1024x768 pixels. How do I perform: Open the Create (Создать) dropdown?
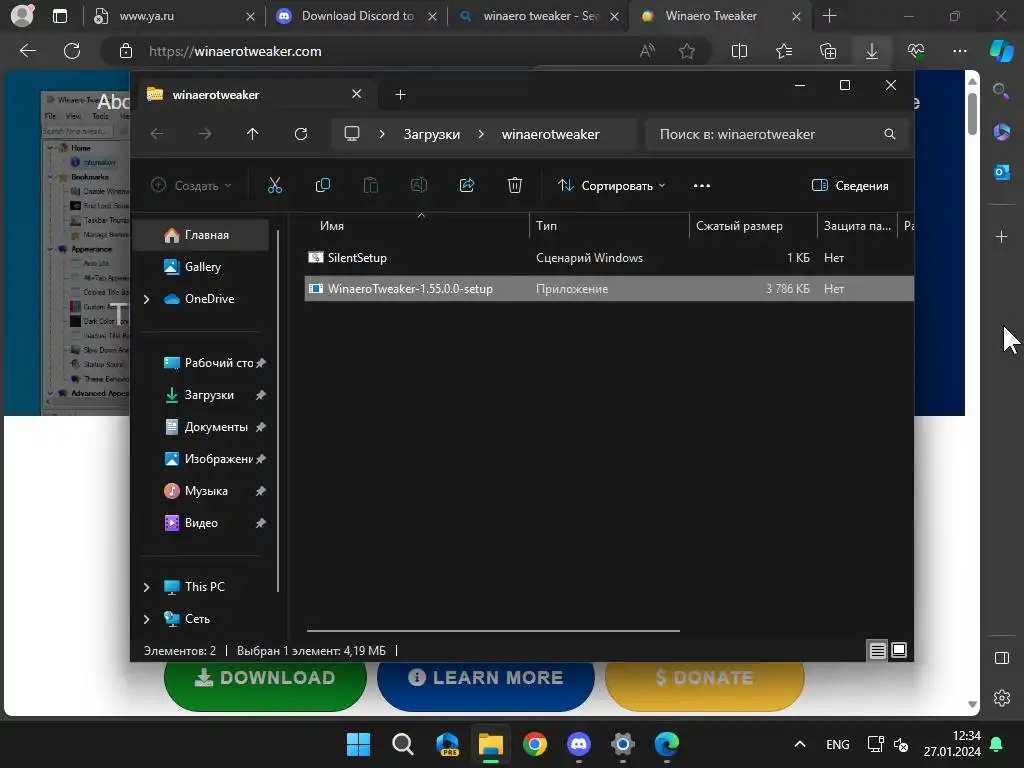191,186
